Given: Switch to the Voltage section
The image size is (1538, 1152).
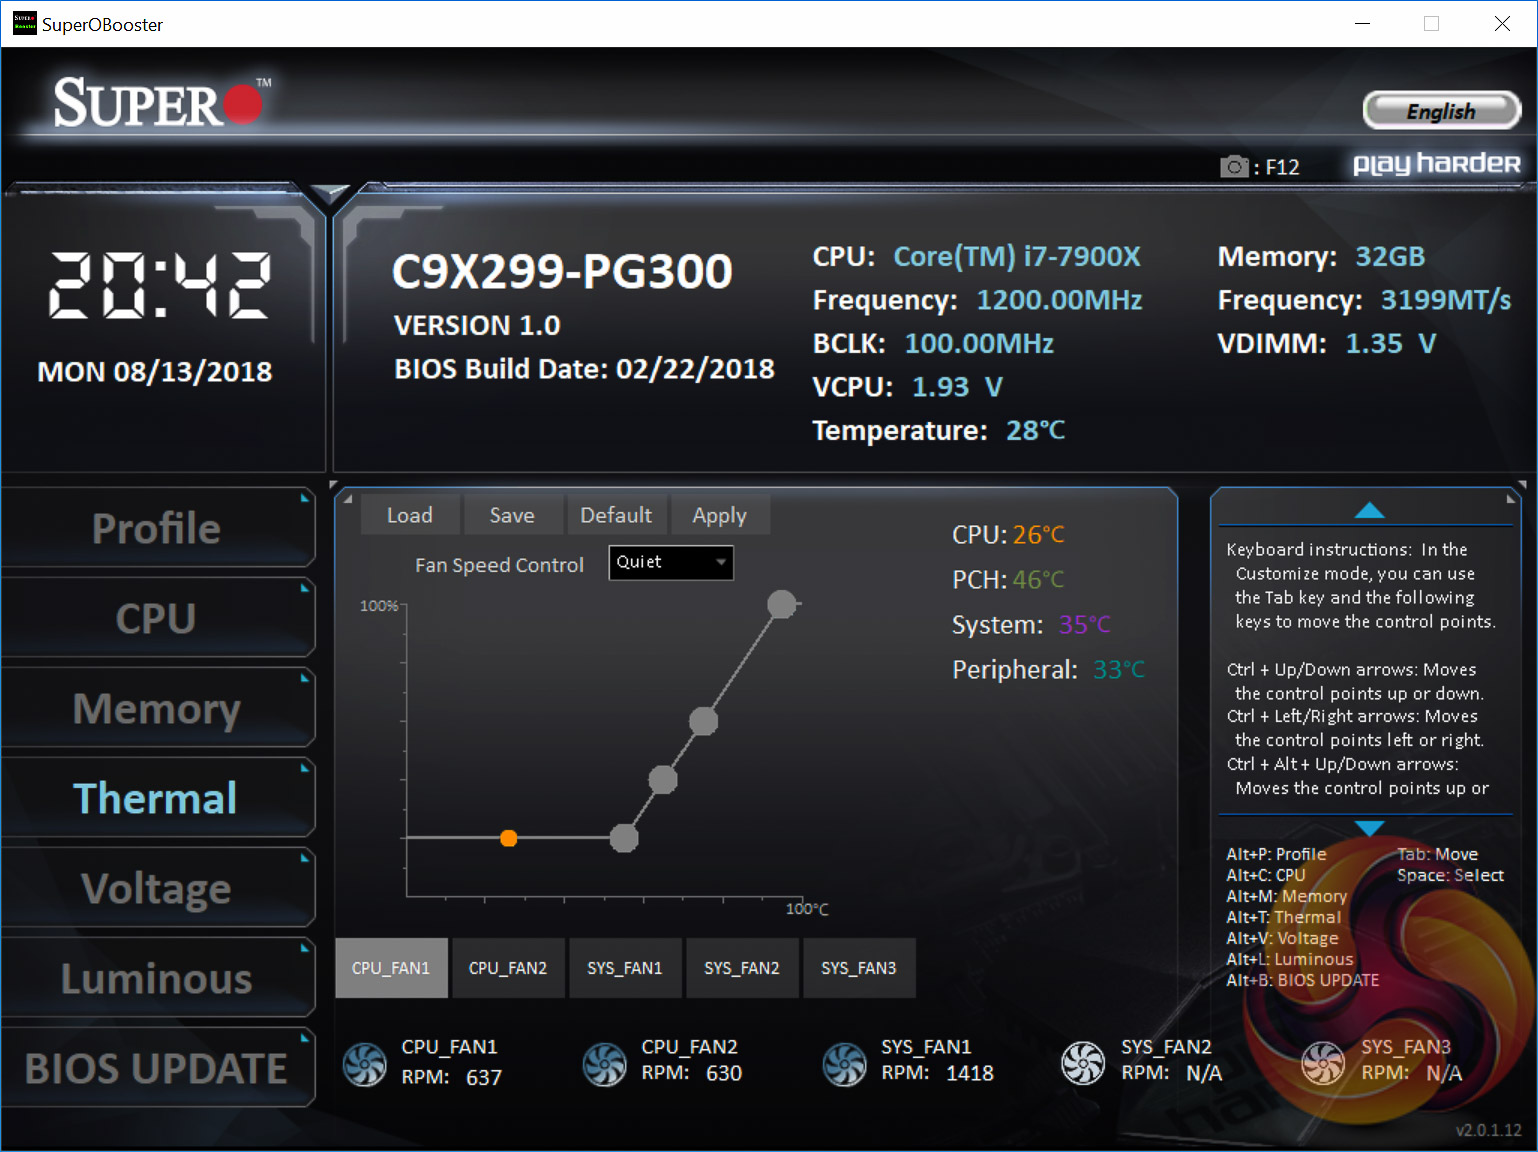Looking at the screenshot, I should click(x=157, y=888).
